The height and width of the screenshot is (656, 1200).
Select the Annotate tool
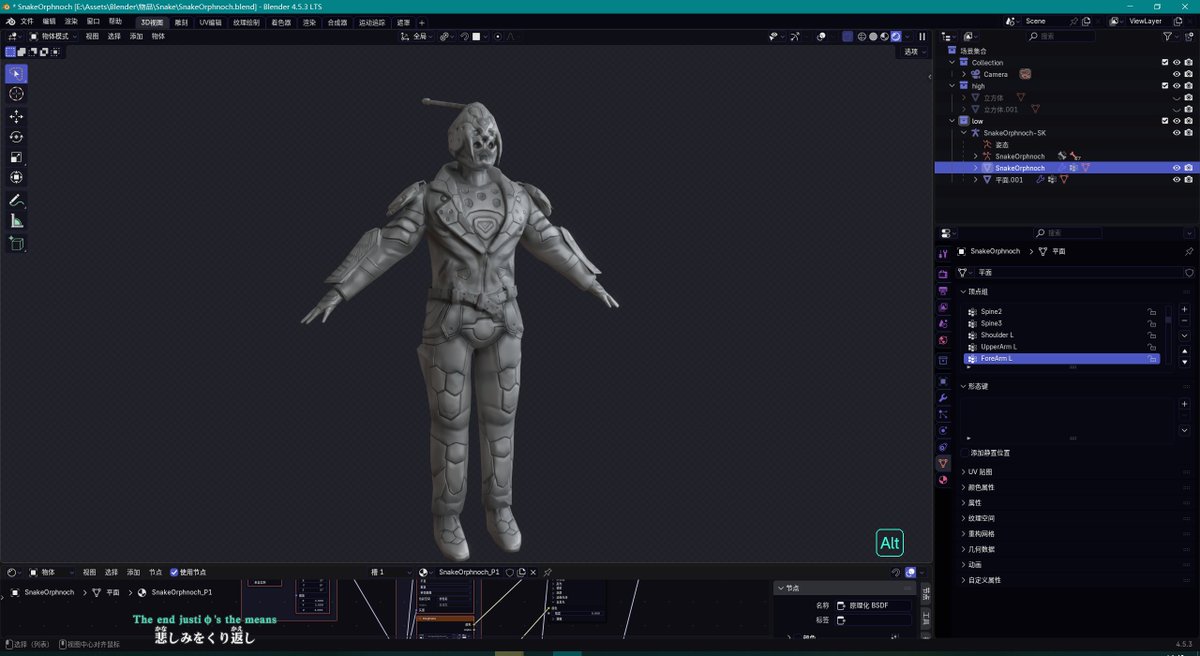(16, 200)
